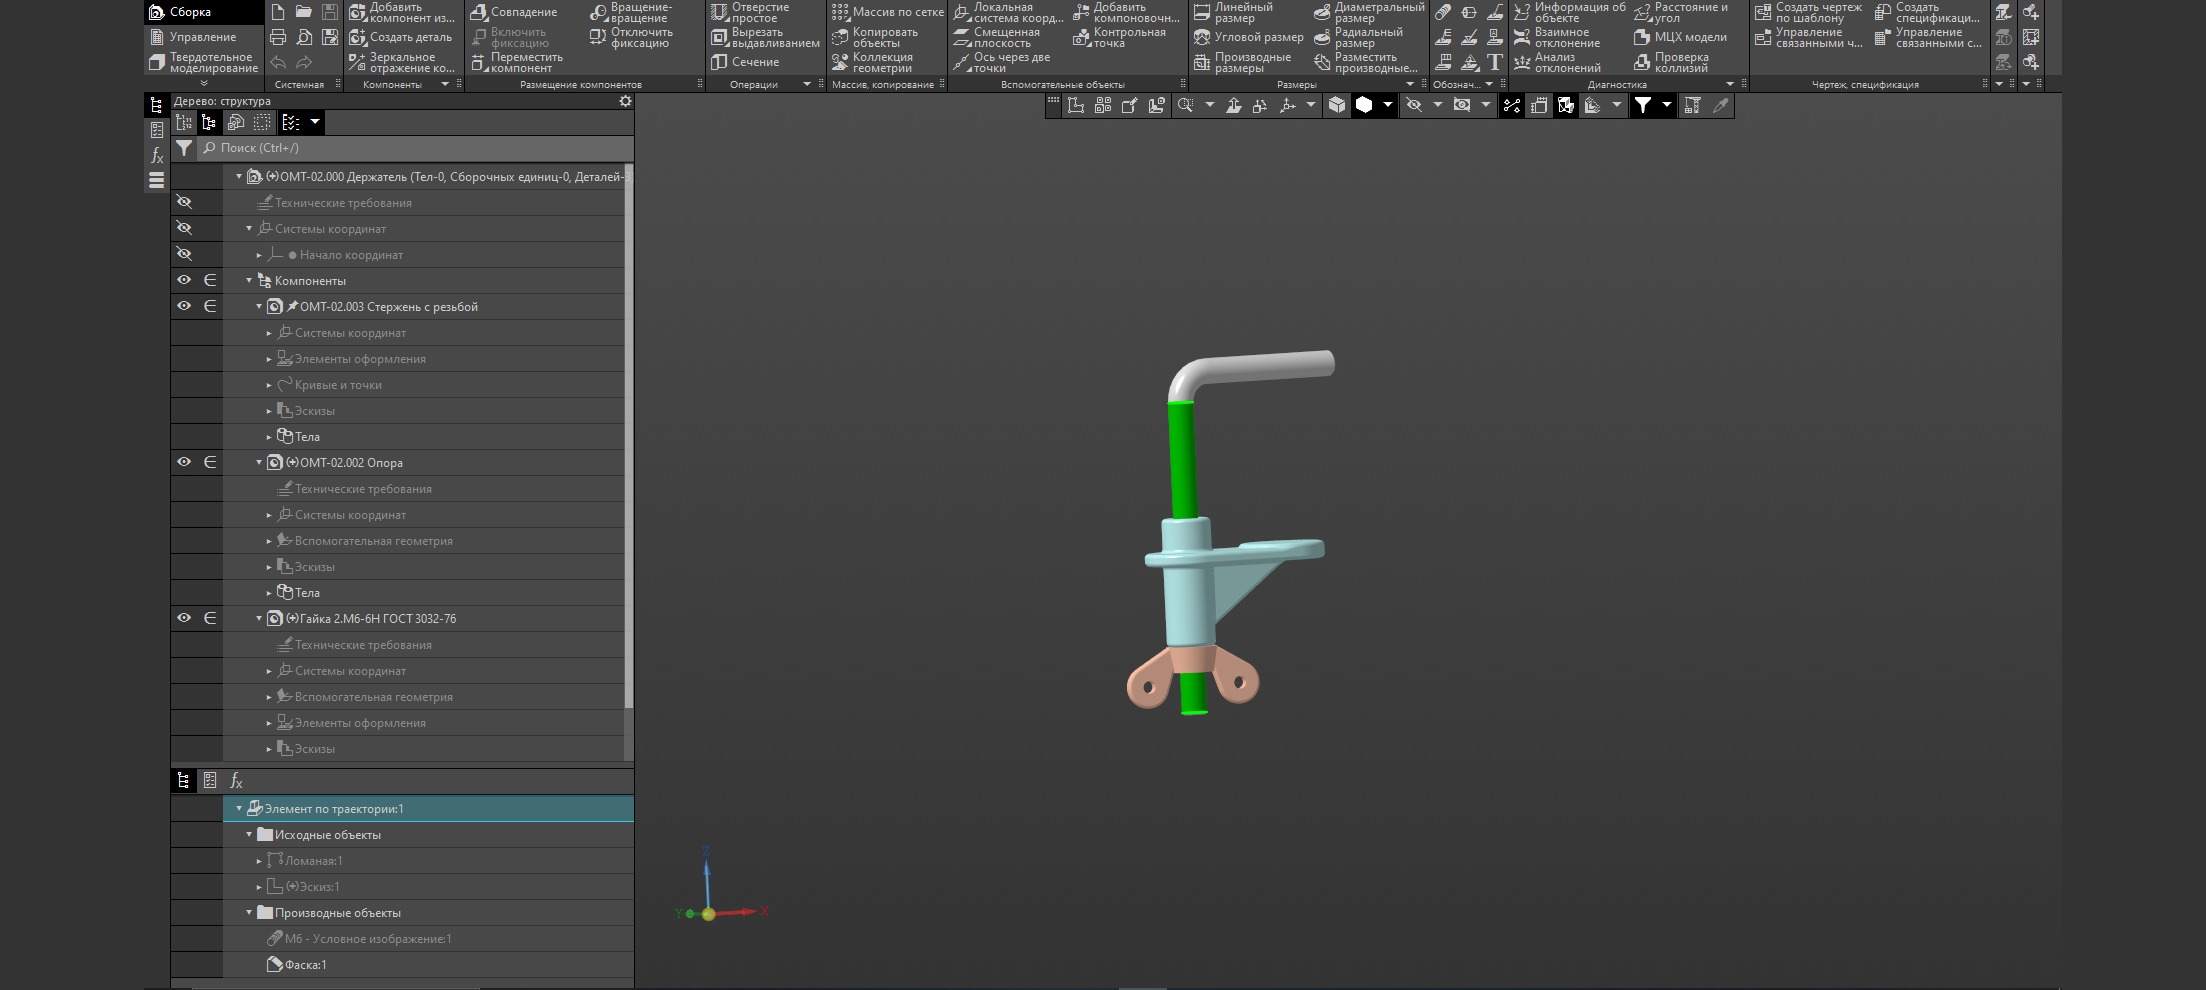The height and width of the screenshot is (990, 2206).
Task: Collapse the ОМТ-02.002 Опора node
Action: point(259,463)
